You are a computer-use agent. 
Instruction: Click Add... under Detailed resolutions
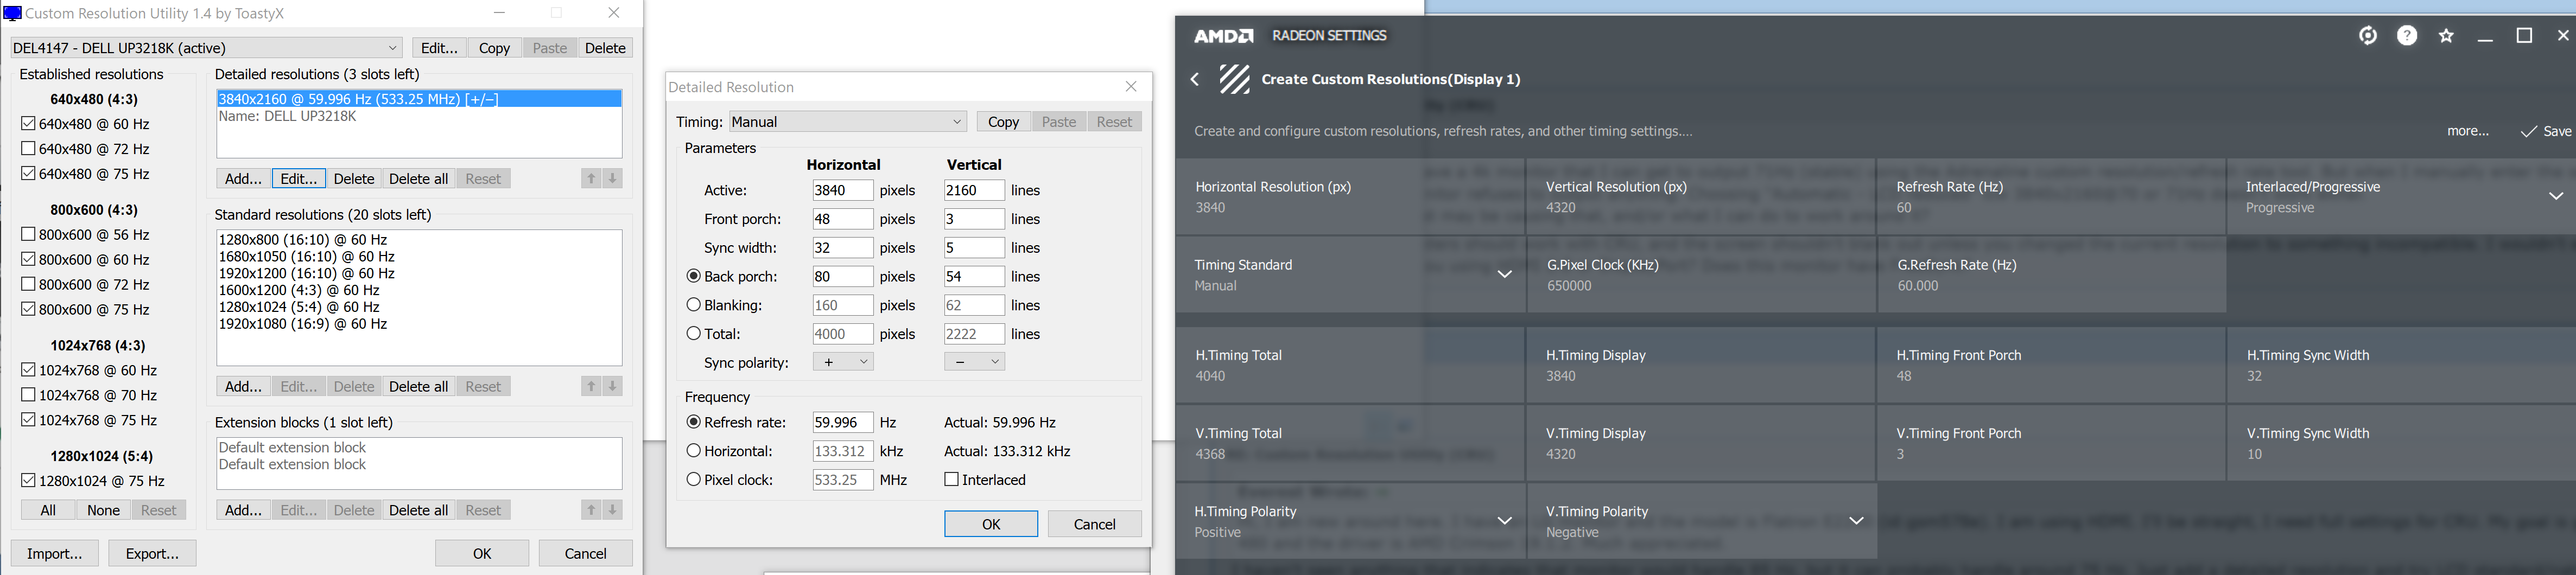pos(243,179)
